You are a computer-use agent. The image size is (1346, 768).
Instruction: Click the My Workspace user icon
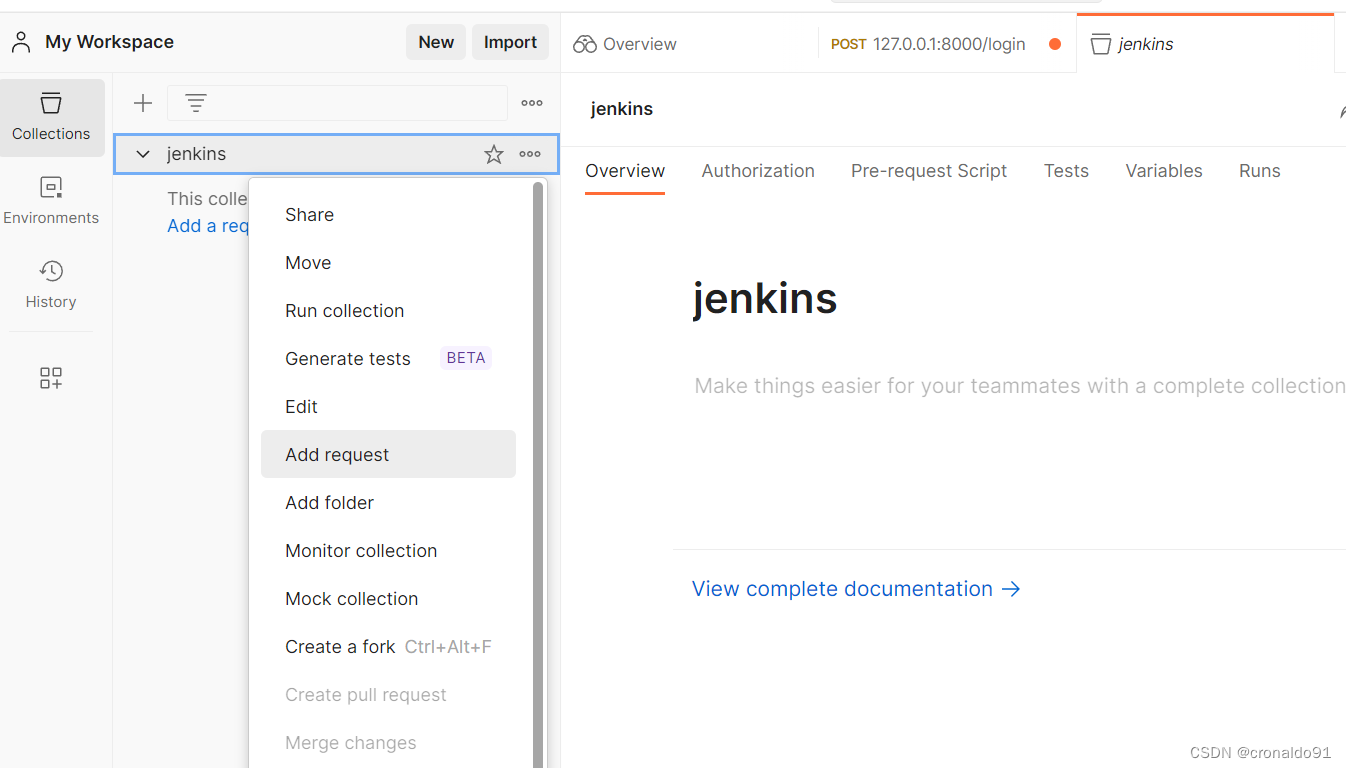pos(21,42)
